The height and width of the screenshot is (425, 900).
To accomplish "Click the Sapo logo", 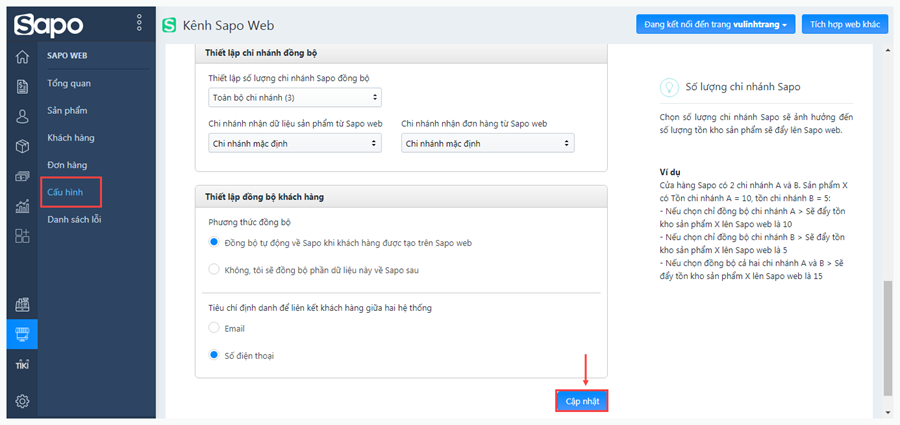I will click(x=49, y=25).
